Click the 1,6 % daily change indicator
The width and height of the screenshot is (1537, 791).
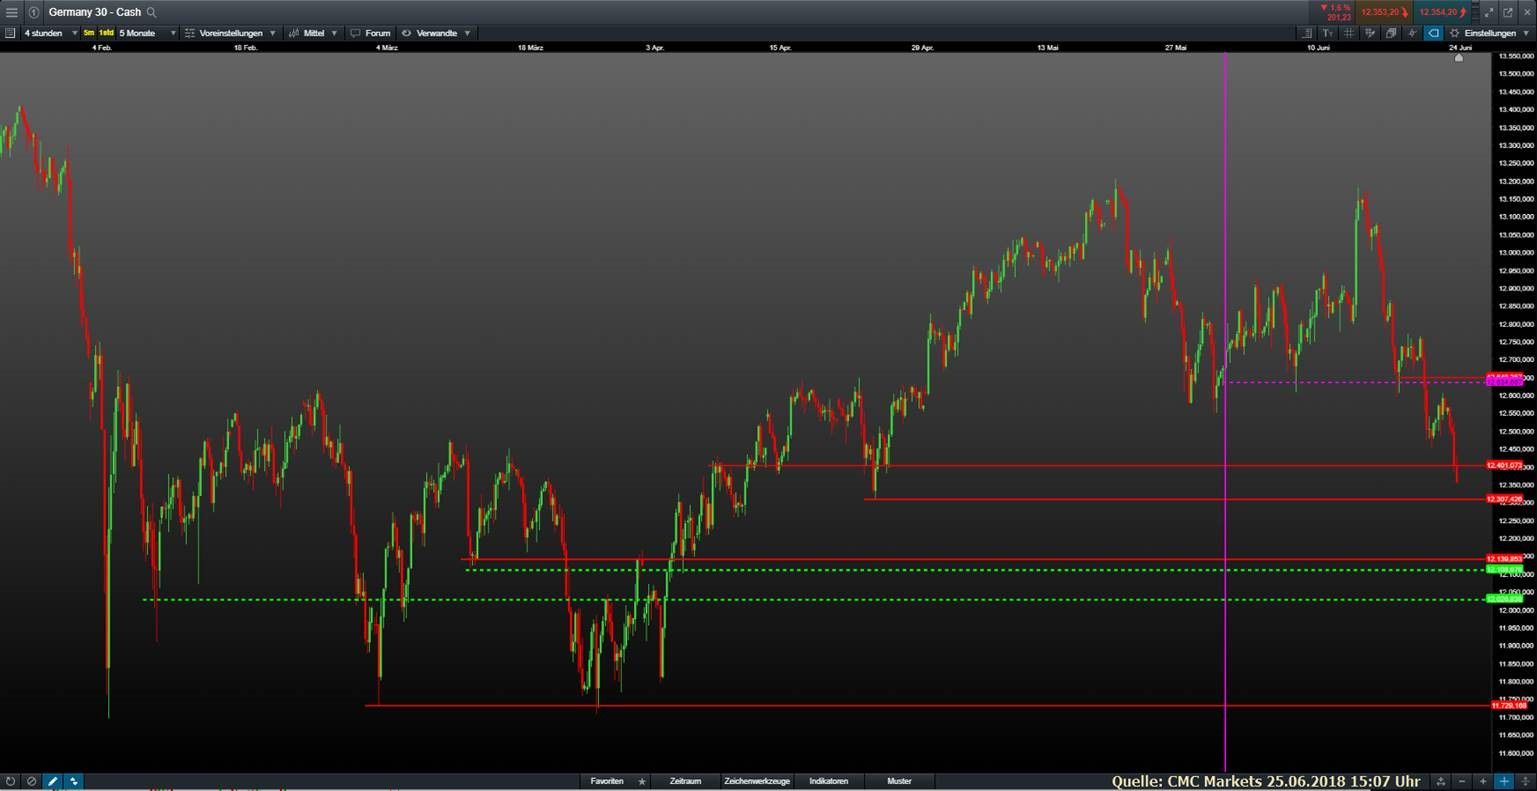click(x=1336, y=7)
